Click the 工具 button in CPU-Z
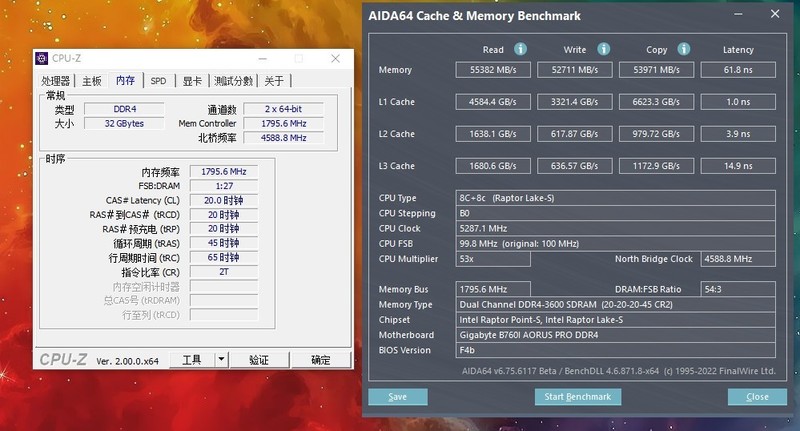This screenshot has width=800, height=431. point(192,360)
